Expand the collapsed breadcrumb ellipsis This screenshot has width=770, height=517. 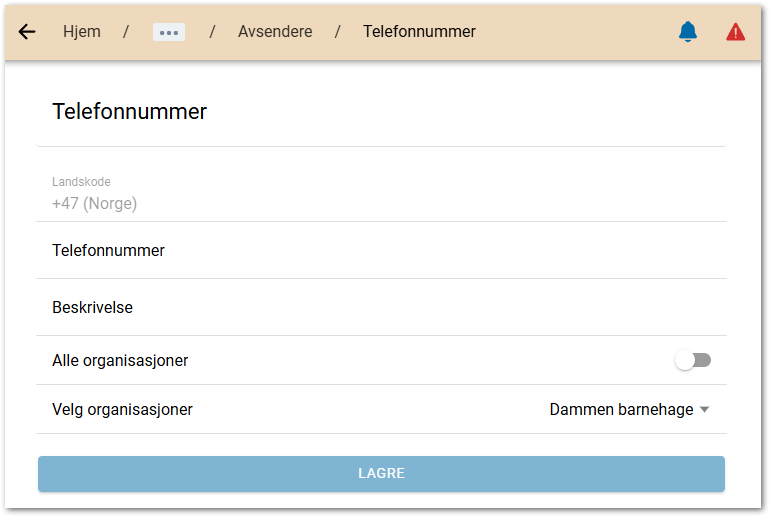(x=169, y=32)
